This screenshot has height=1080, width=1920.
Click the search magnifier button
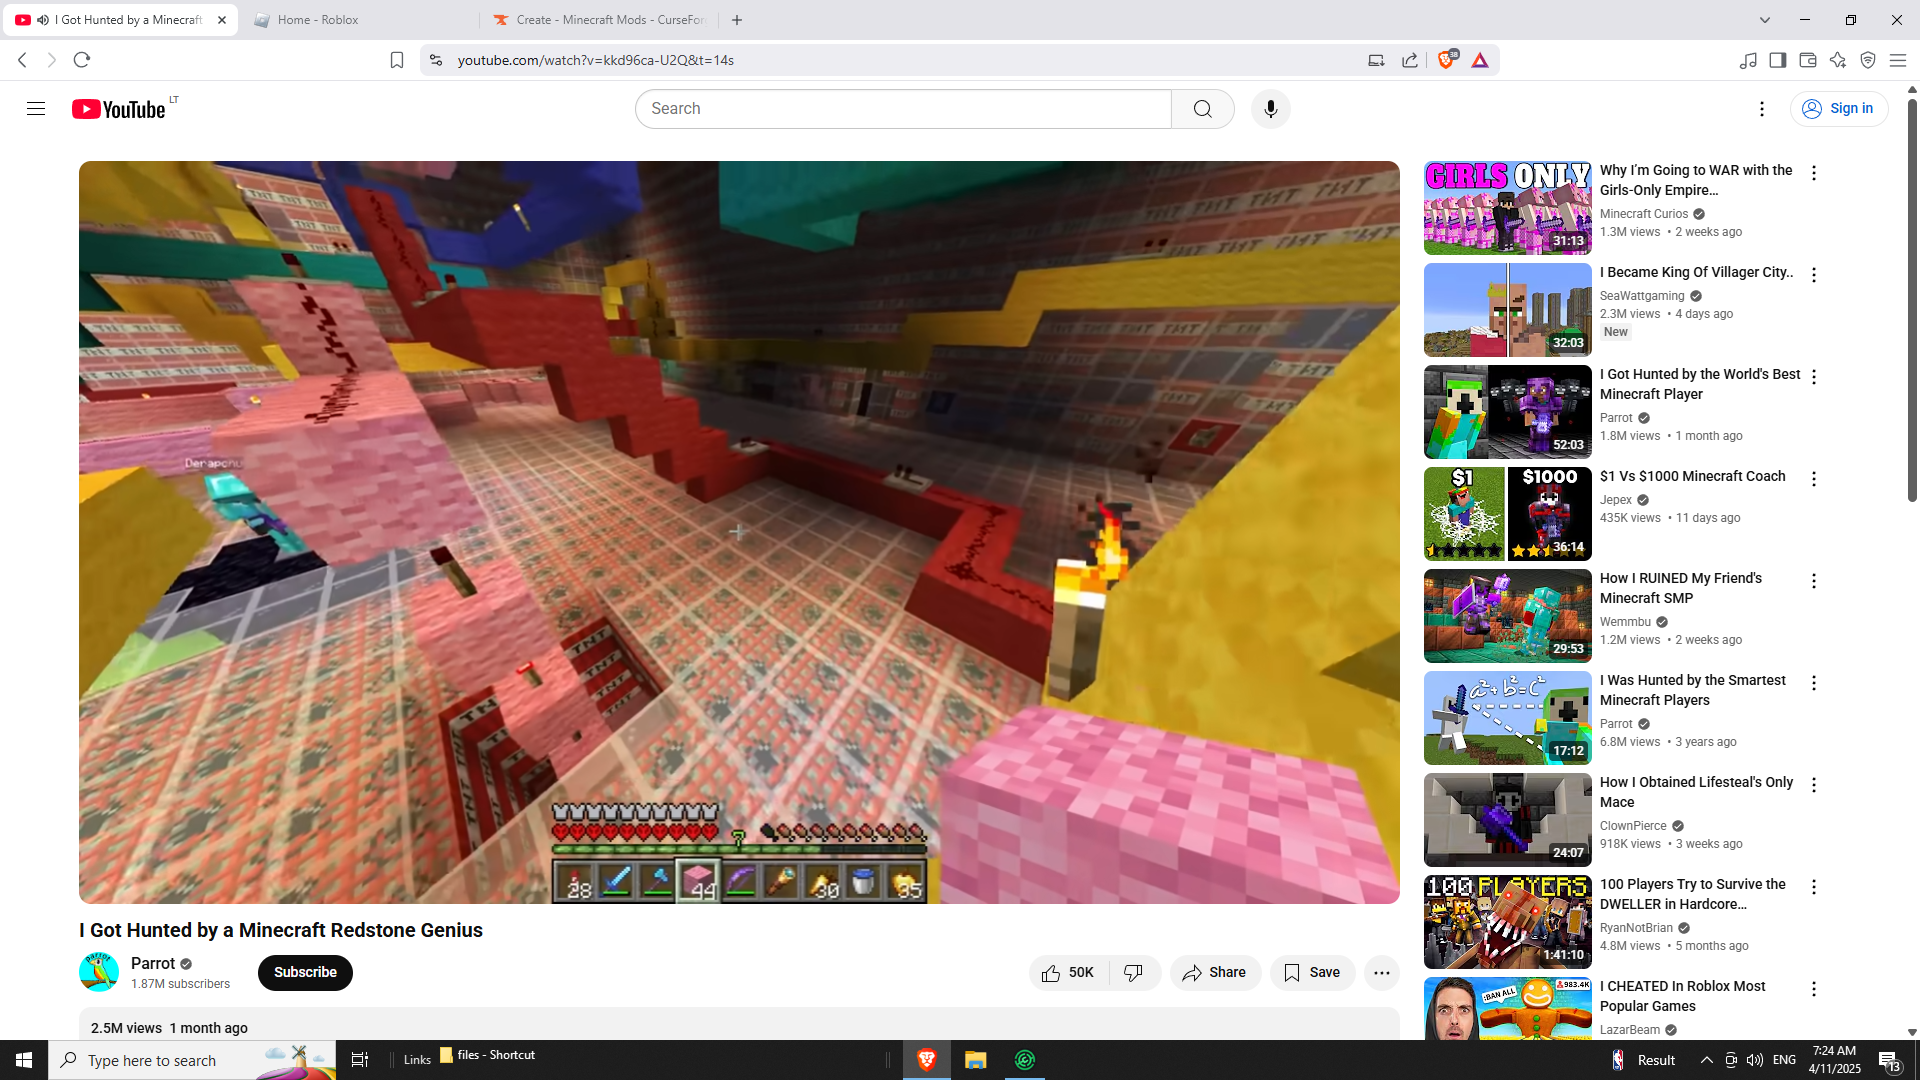(1202, 109)
